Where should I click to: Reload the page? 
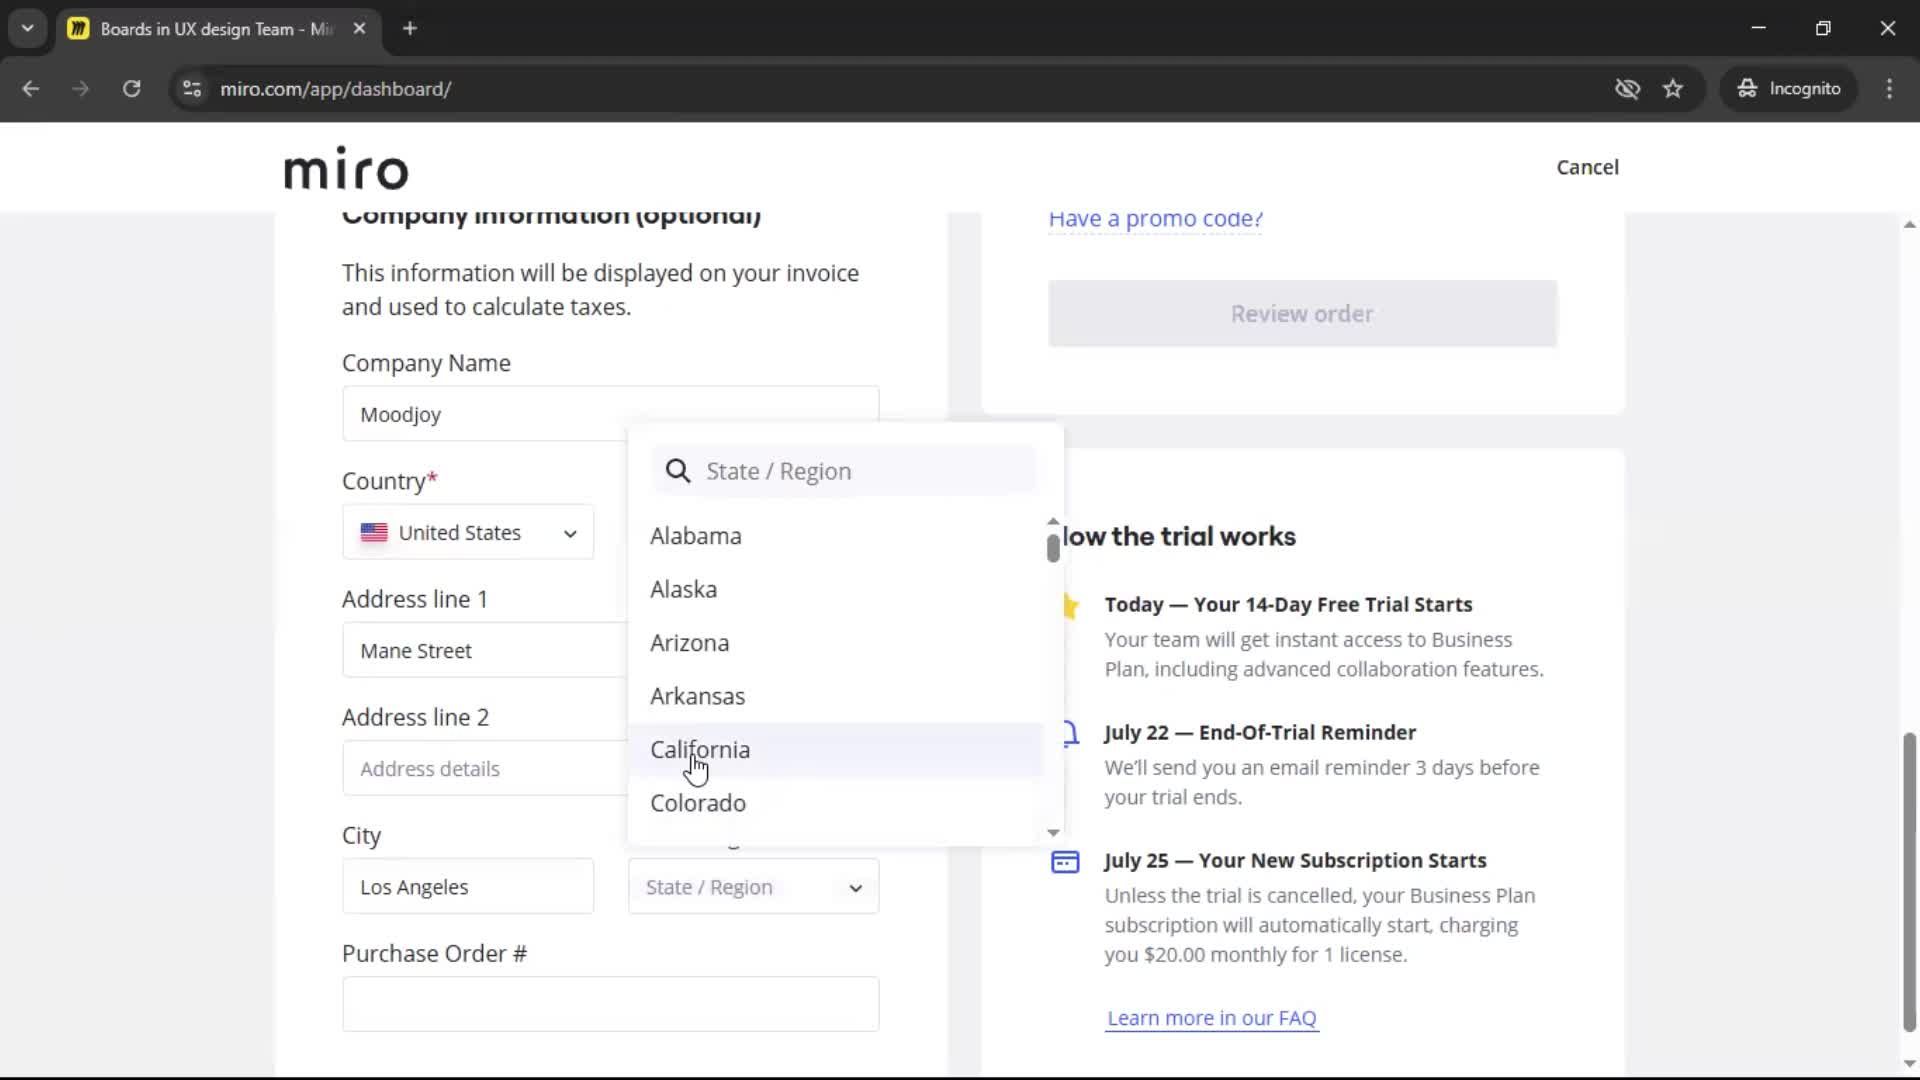tap(131, 89)
